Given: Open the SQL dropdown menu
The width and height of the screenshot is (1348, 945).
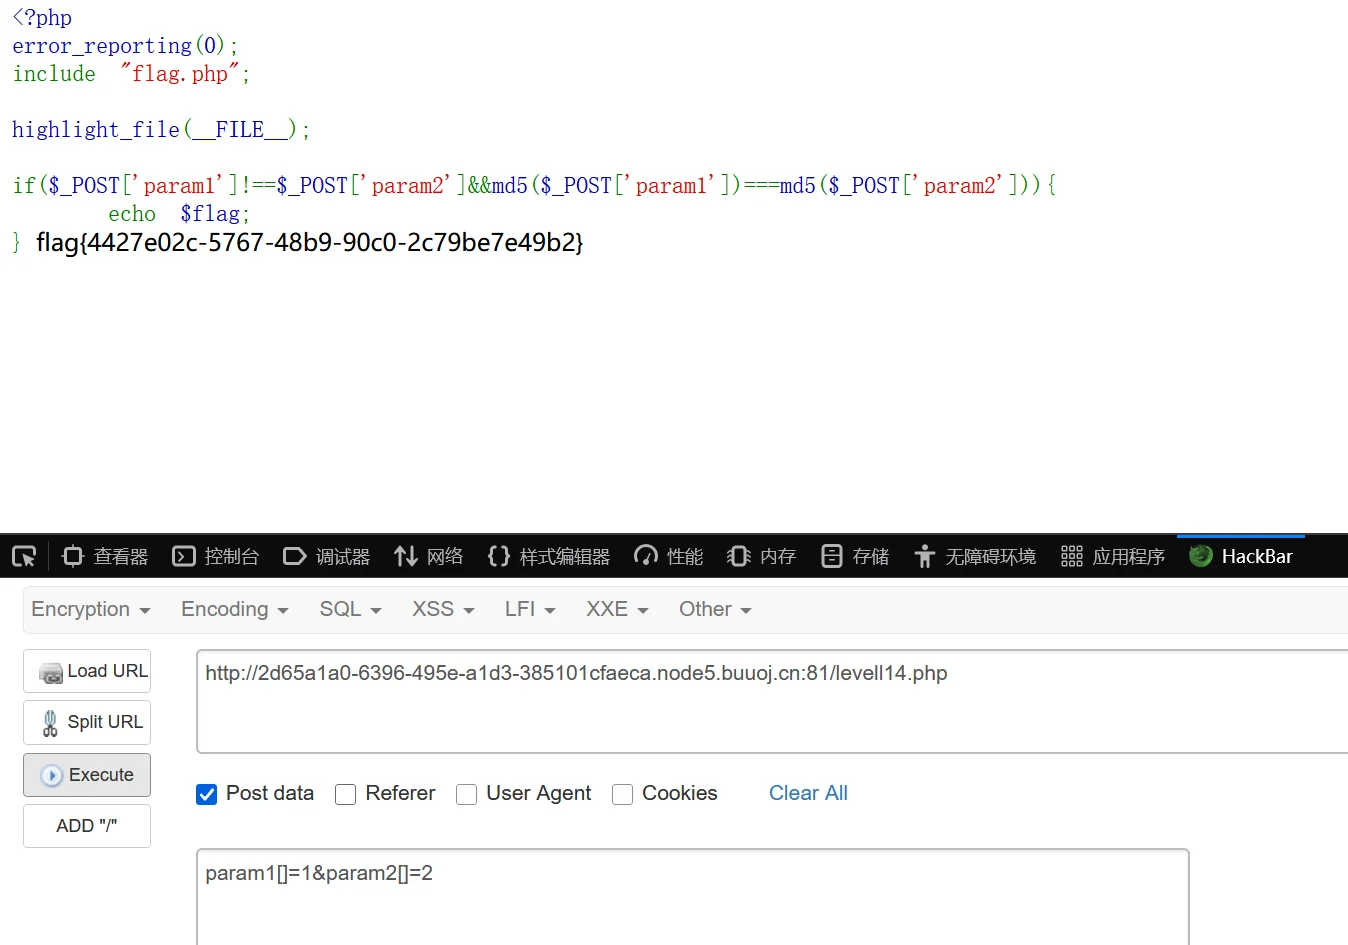Looking at the screenshot, I should (350, 609).
